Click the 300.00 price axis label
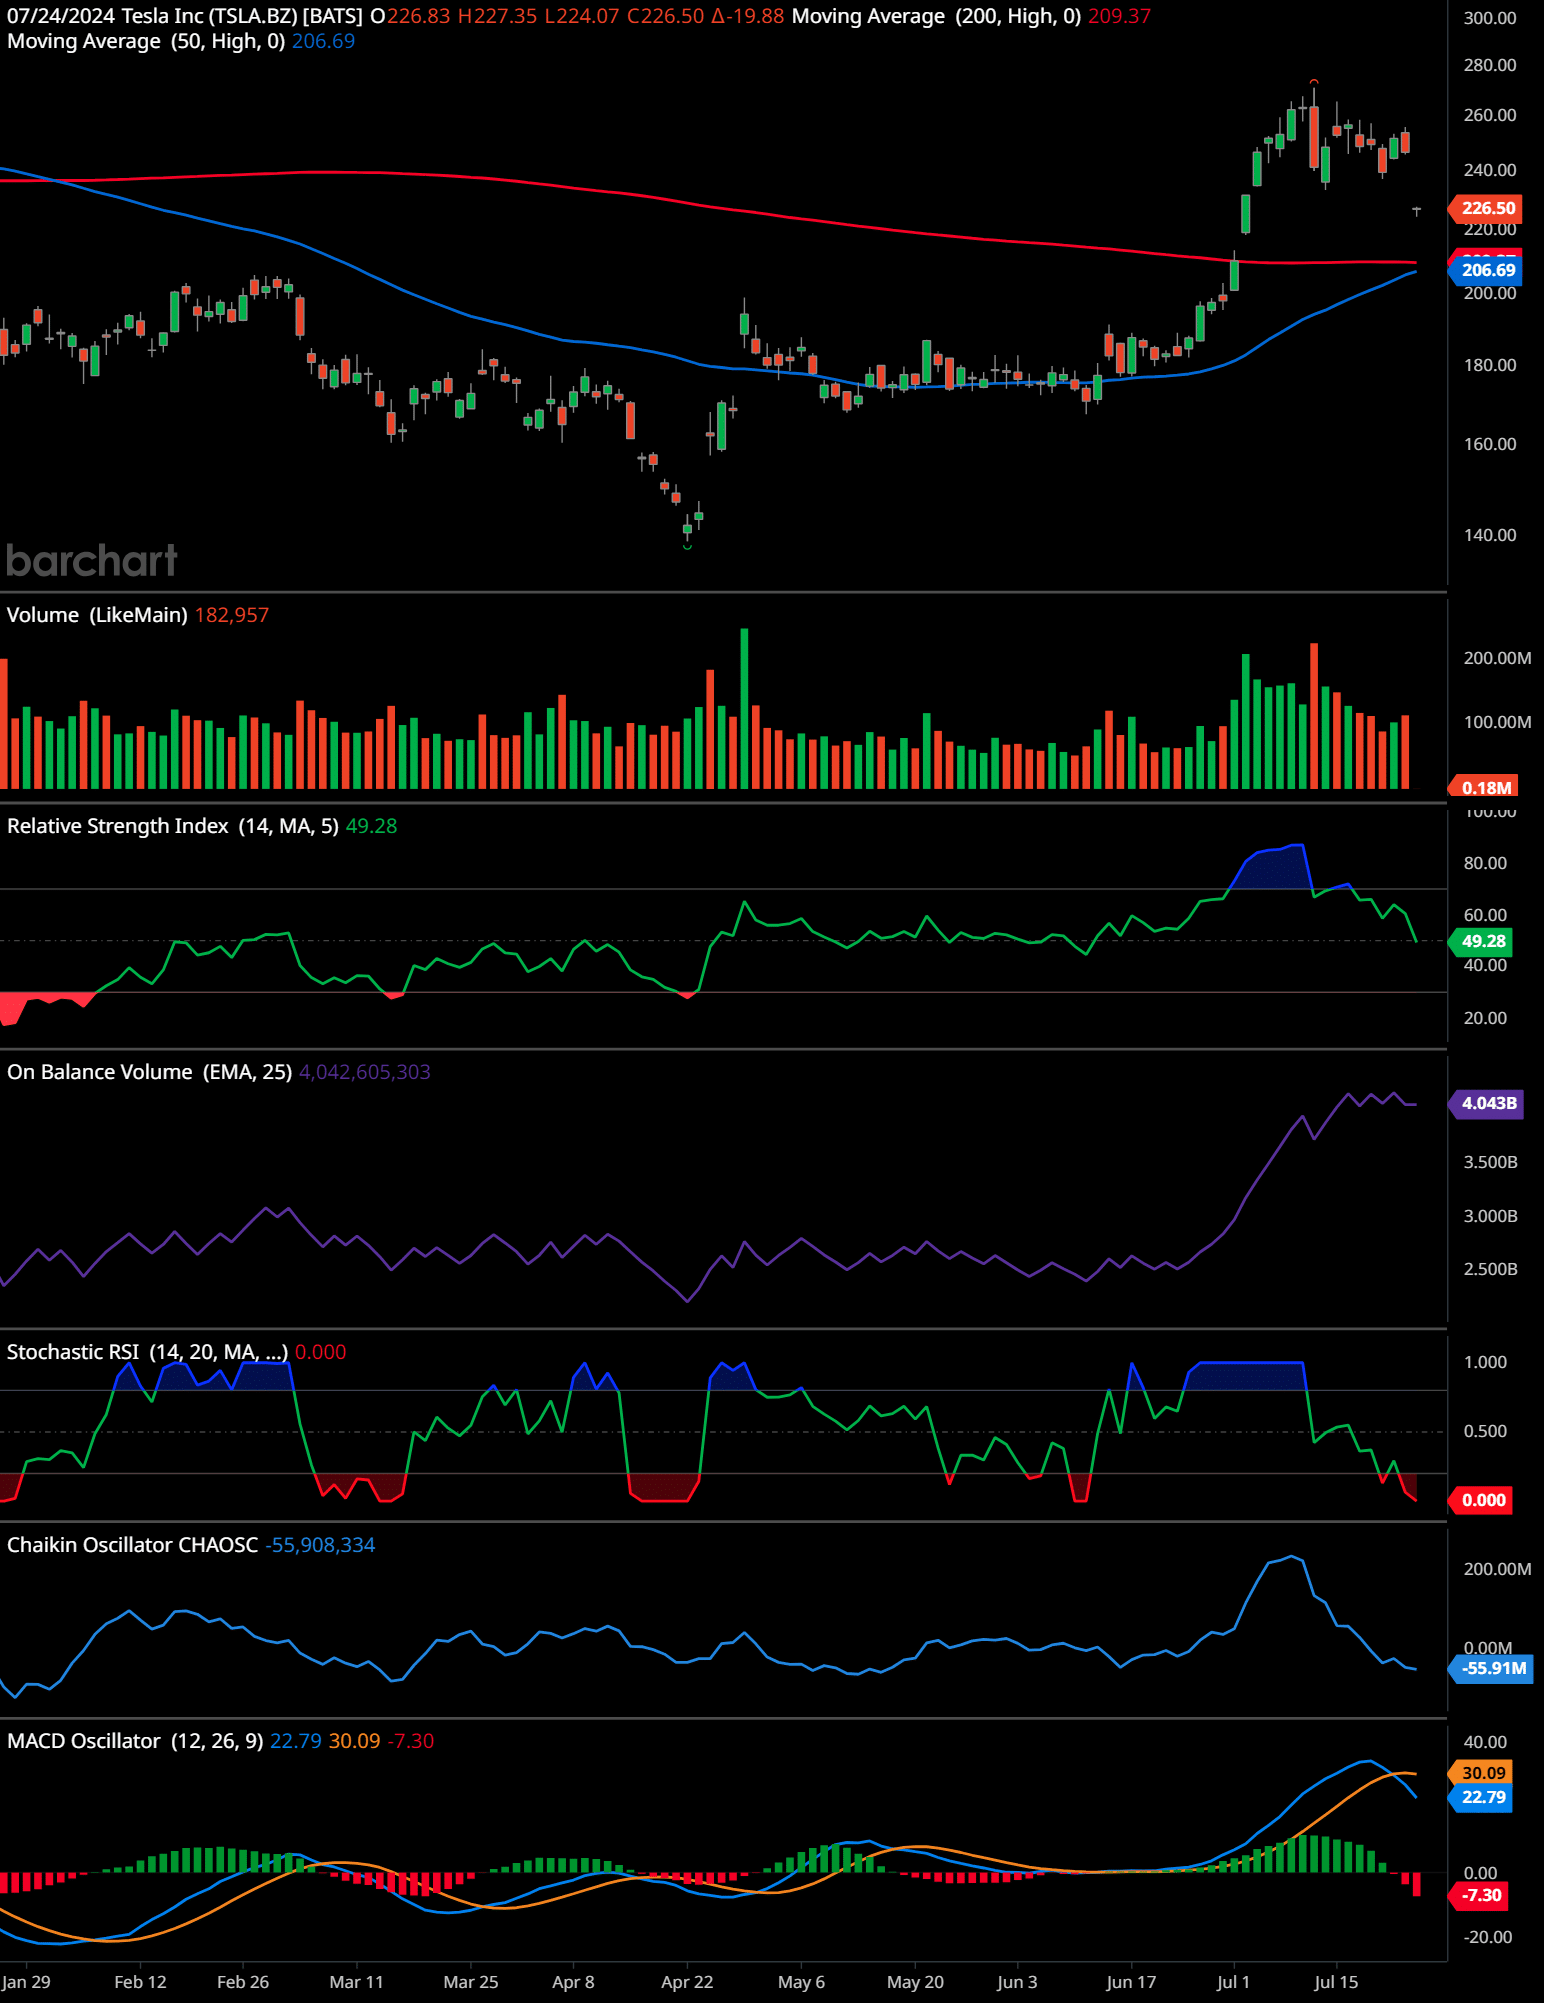 pyautogui.click(x=1490, y=18)
